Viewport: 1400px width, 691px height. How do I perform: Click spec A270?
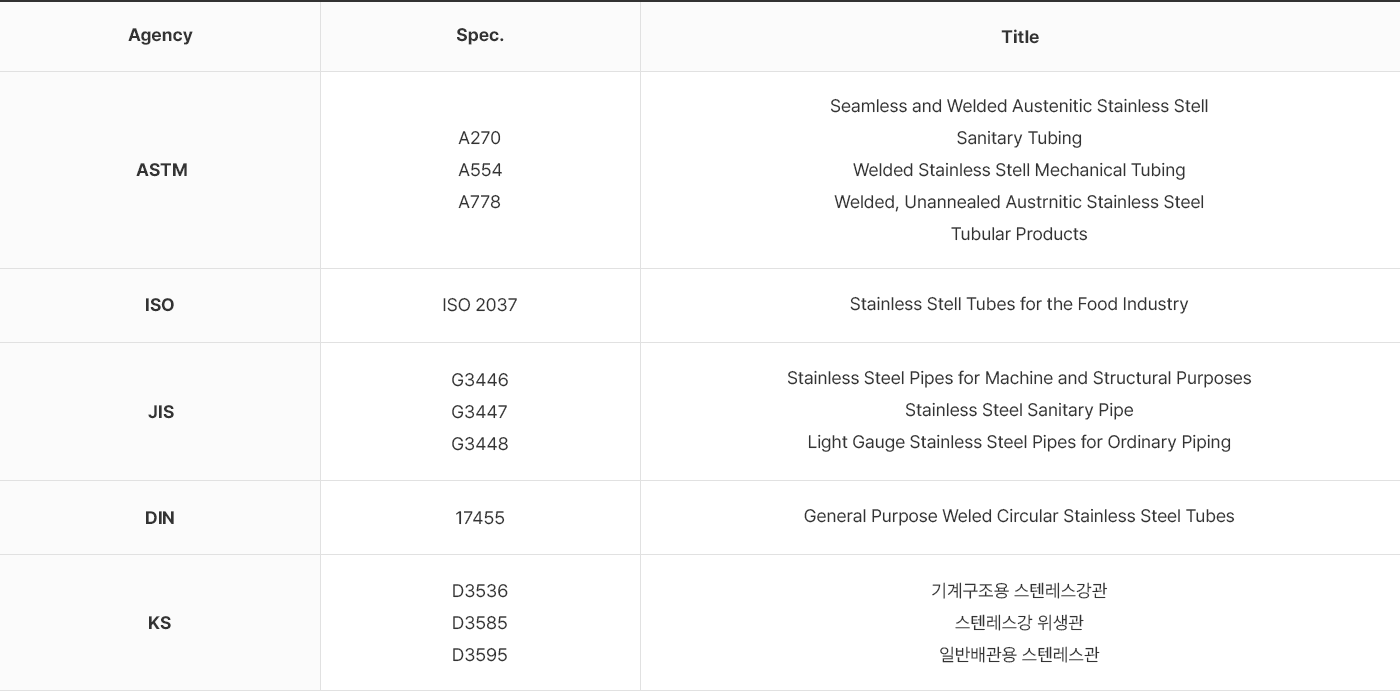click(480, 138)
